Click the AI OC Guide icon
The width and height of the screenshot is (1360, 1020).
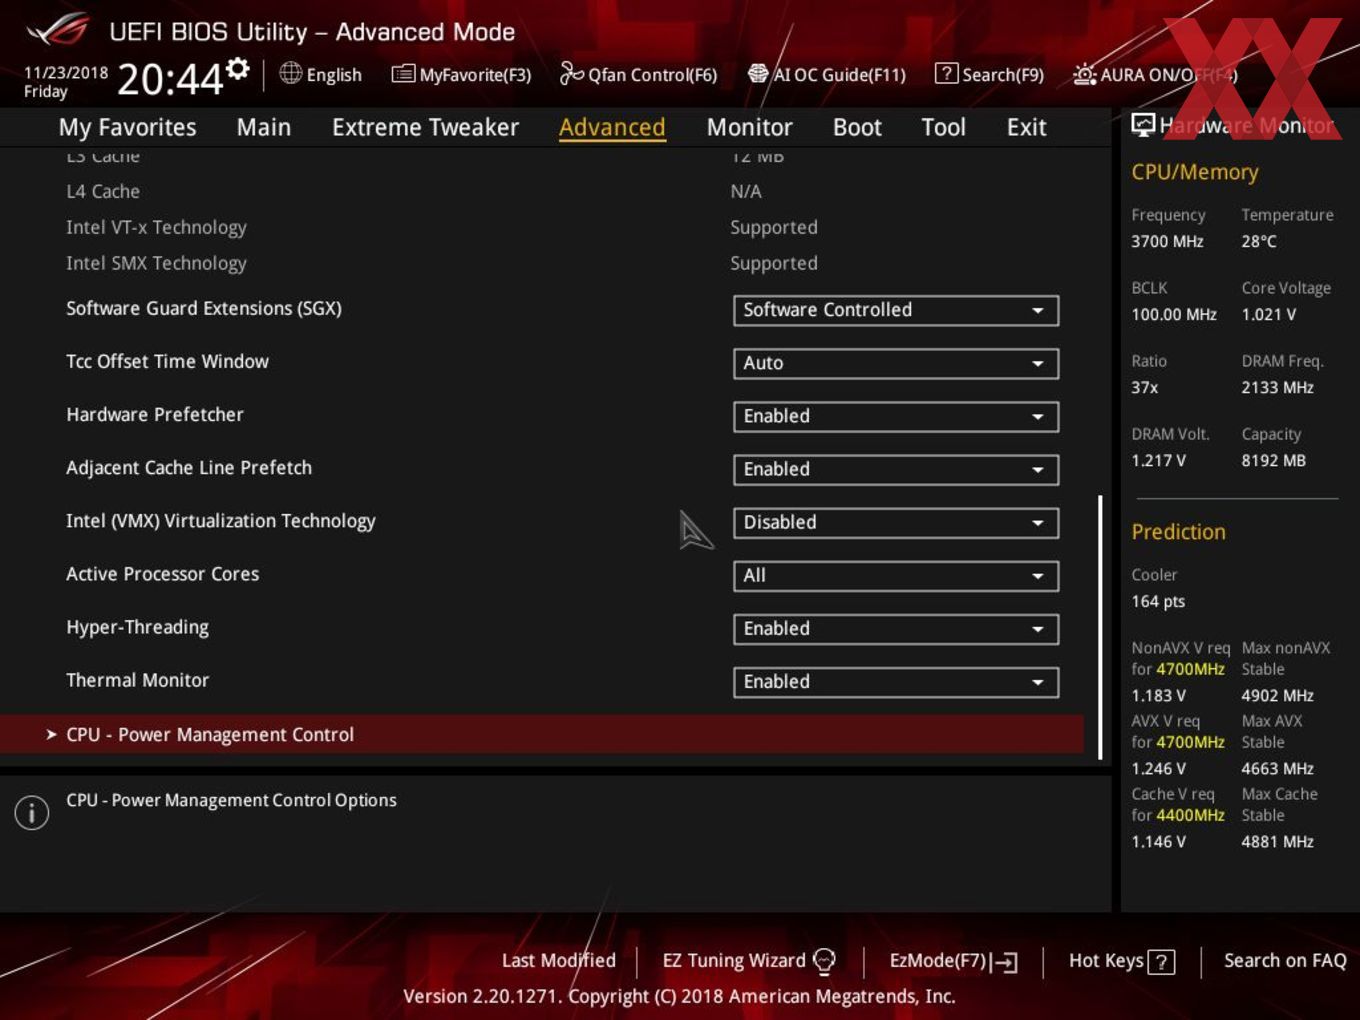(758, 74)
